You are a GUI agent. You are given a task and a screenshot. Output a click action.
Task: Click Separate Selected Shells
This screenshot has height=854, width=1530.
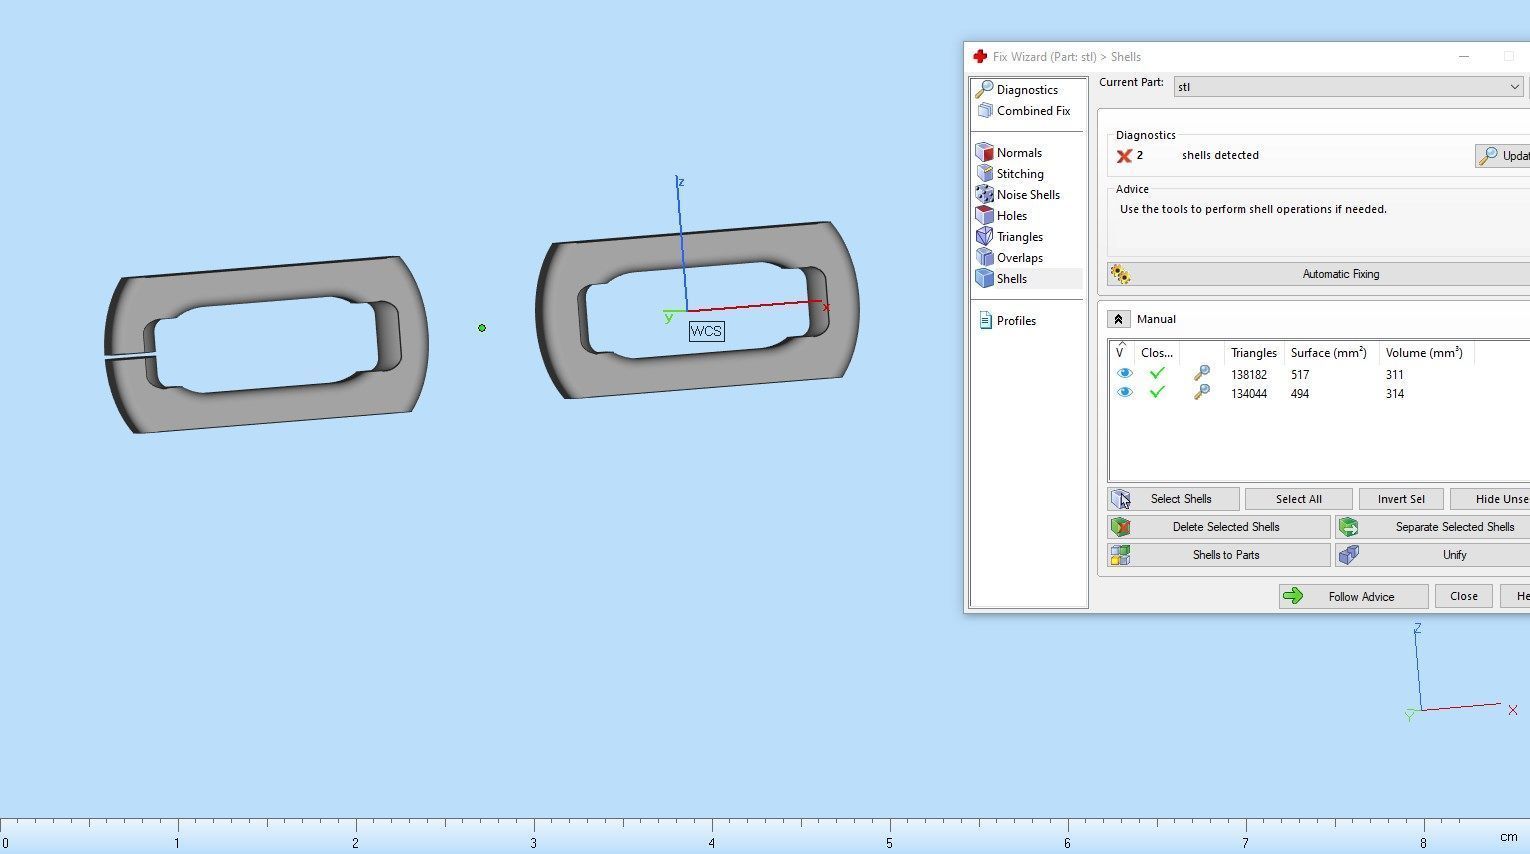(x=1434, y=527)
